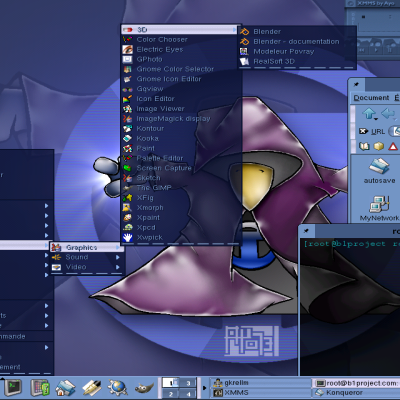Expand the Video submenu
Image resolution: width=400 pixels, height=400 pixels.
[87, 267]
